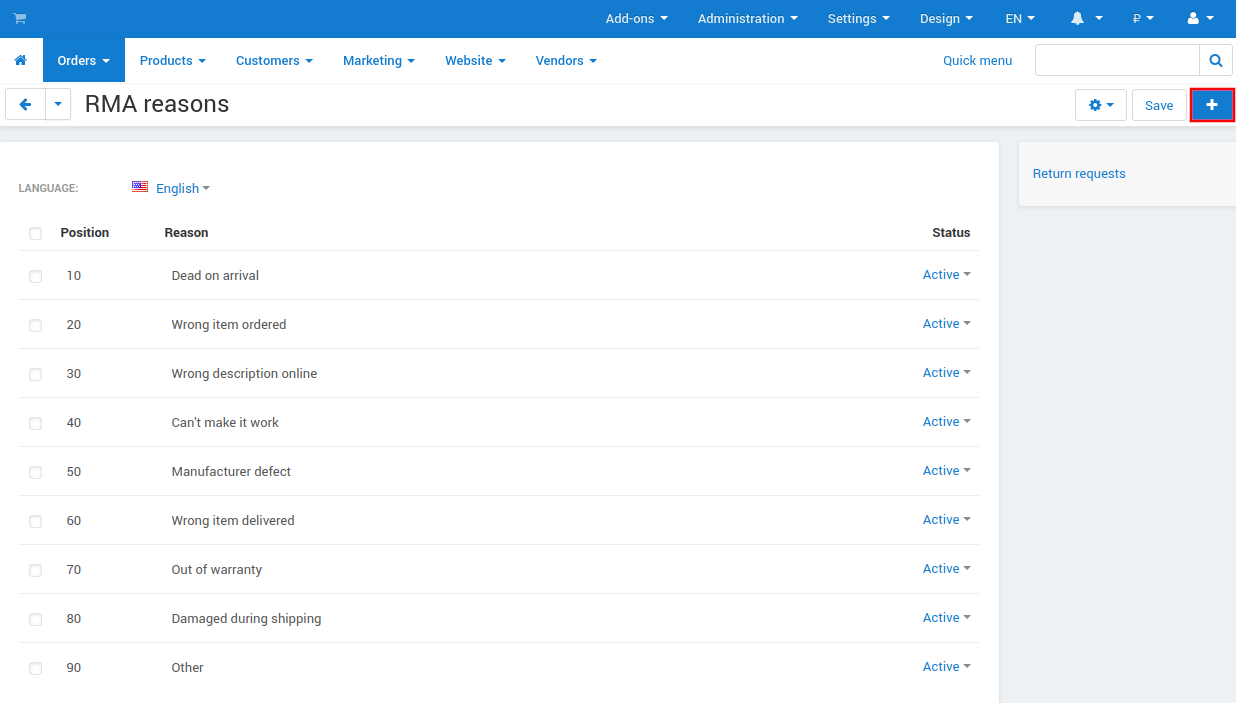Viewport: 1236px width, 703px height.
Task: Tick the select-all checkbox in table header
Action: (36, 233)
